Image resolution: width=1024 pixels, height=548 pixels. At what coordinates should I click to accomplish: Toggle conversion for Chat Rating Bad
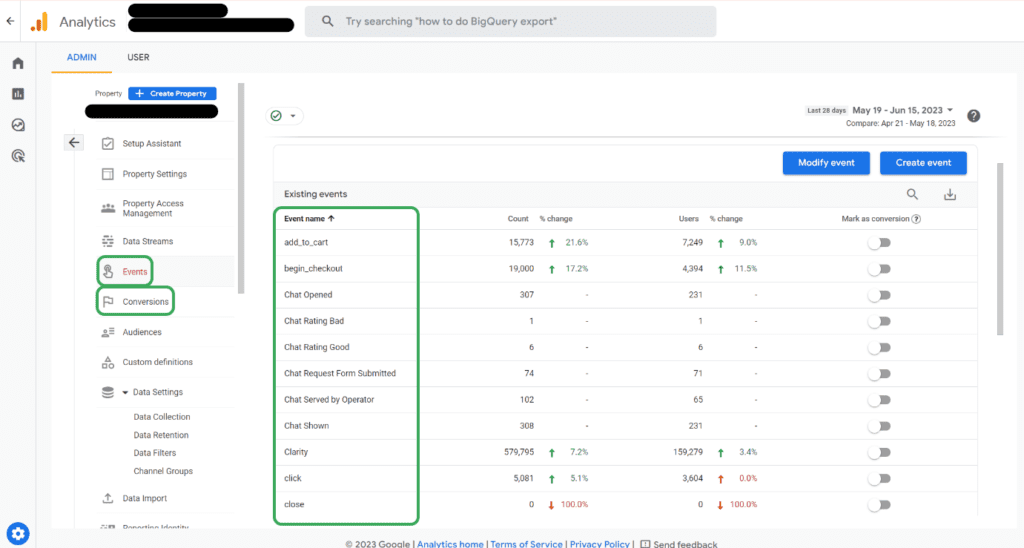coord(879,321)
